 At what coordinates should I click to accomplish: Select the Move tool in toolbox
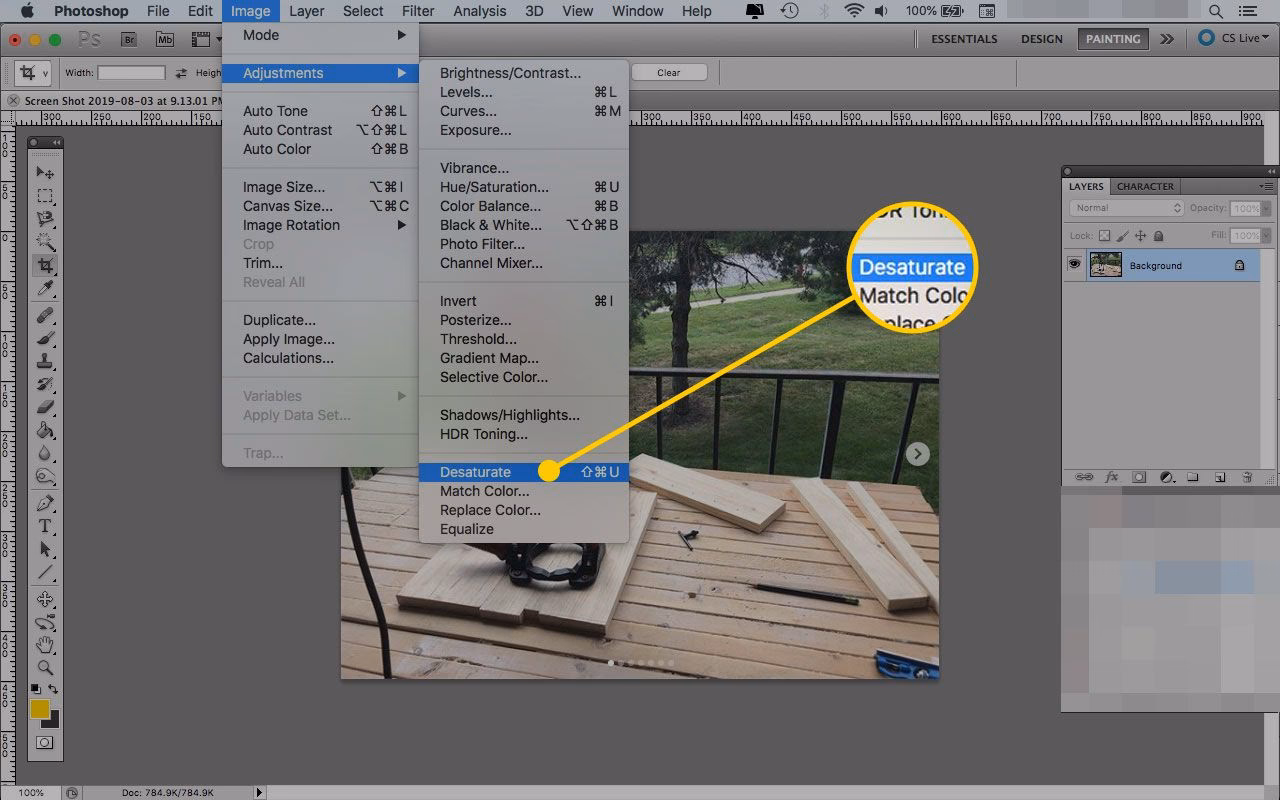(46, 172)
